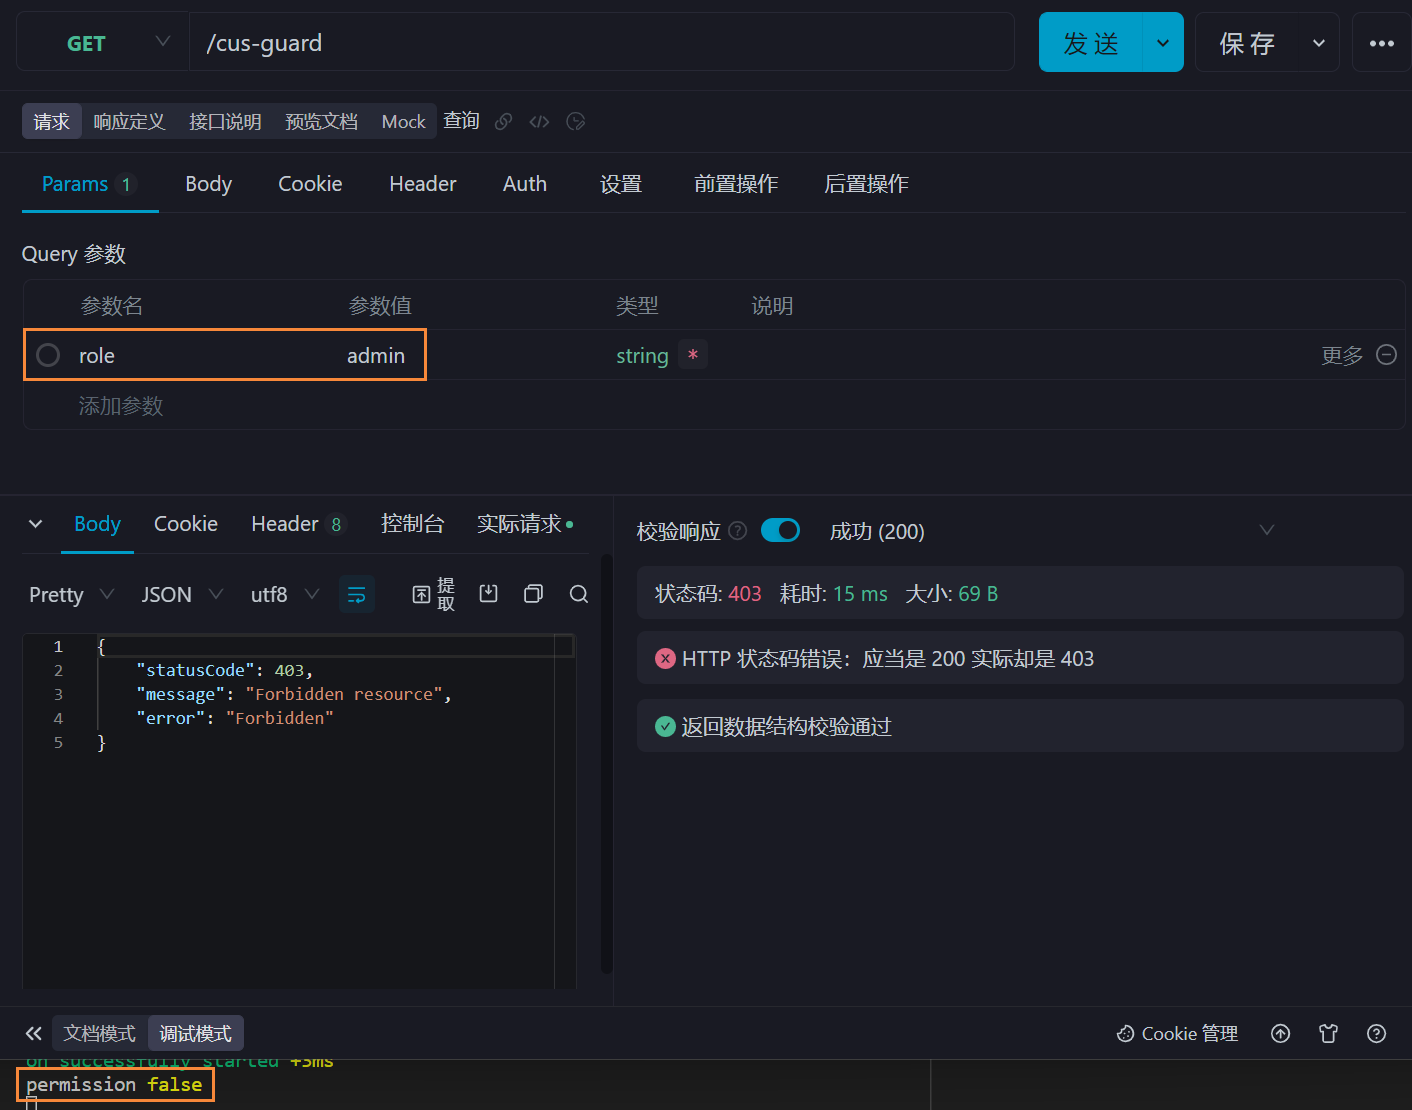Open the request Cookie tab
Image resolution: width=1412 pixels, height=1110 pixels.
tap(310, 184)
